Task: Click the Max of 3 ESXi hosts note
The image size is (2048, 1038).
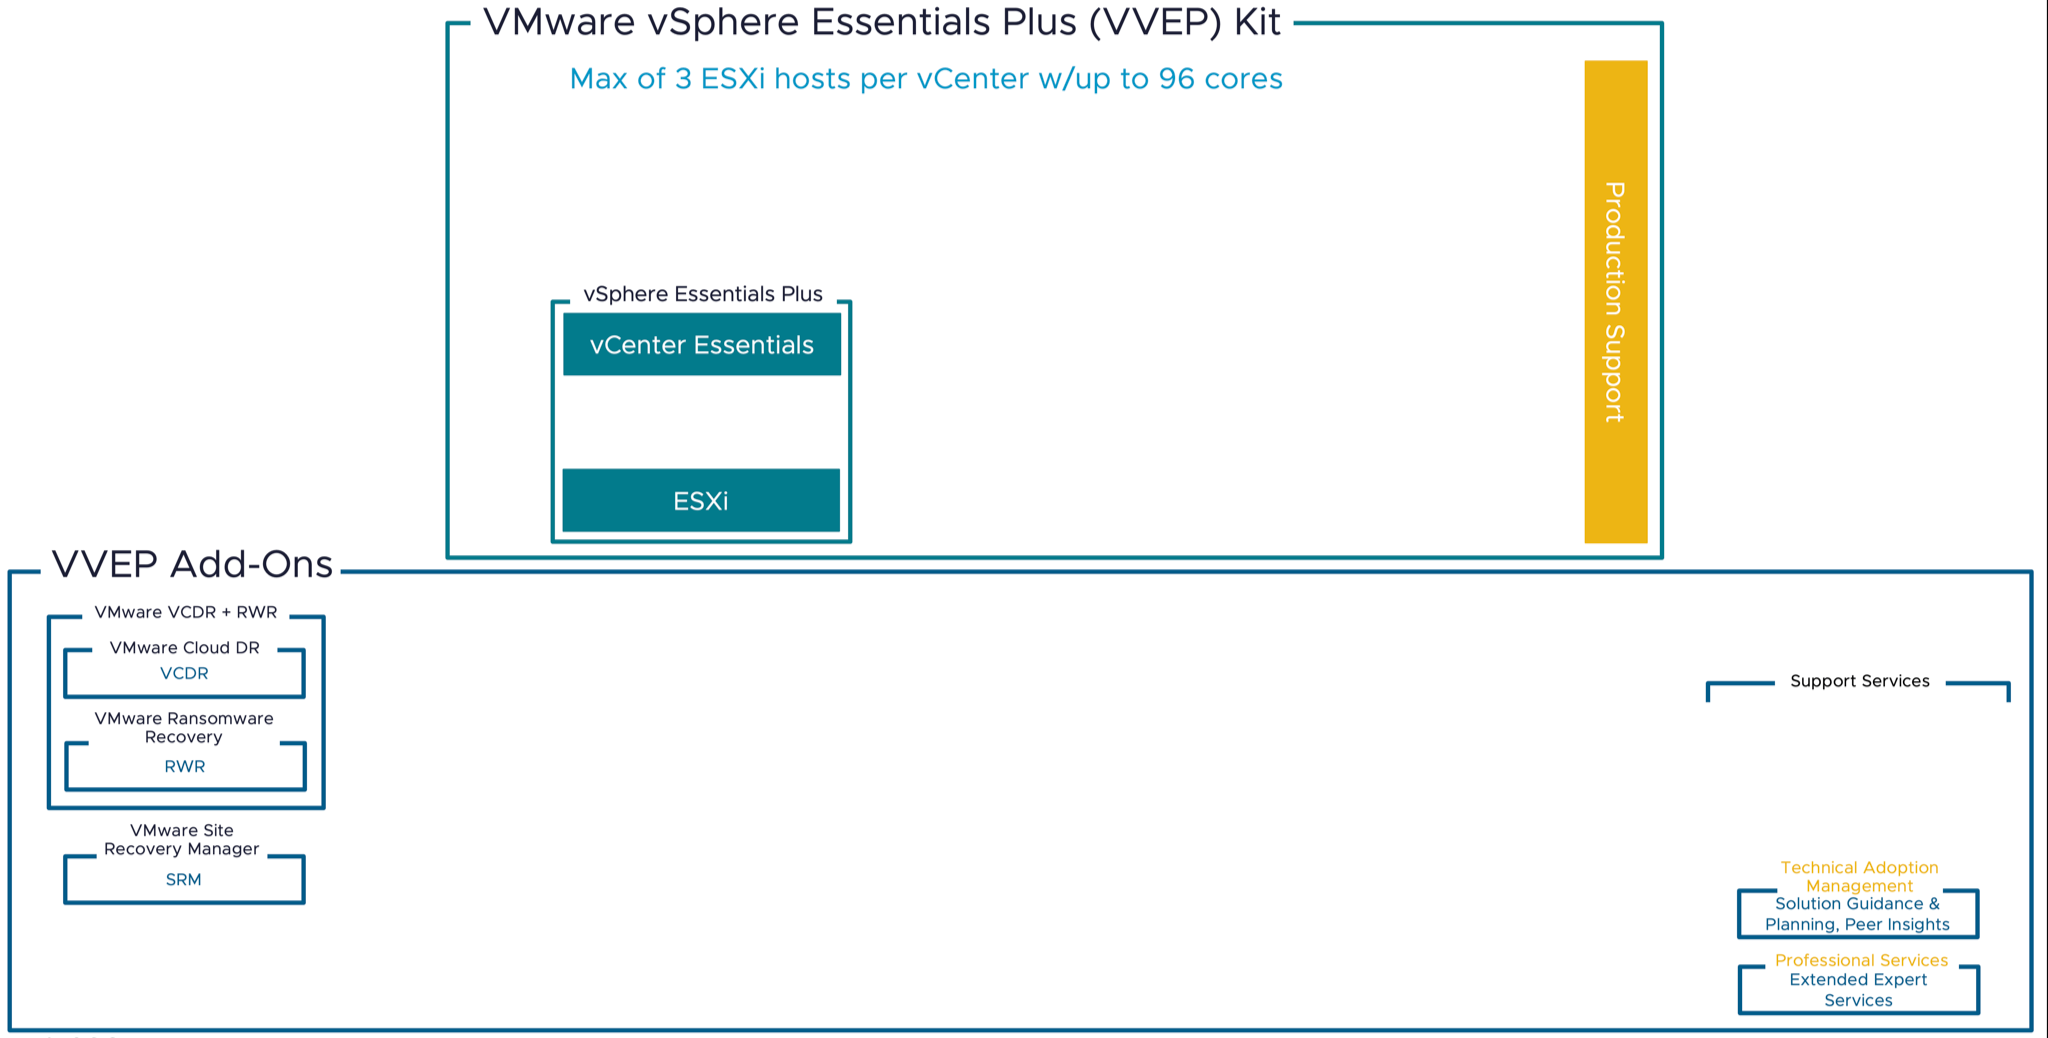Action: point(925,79)
